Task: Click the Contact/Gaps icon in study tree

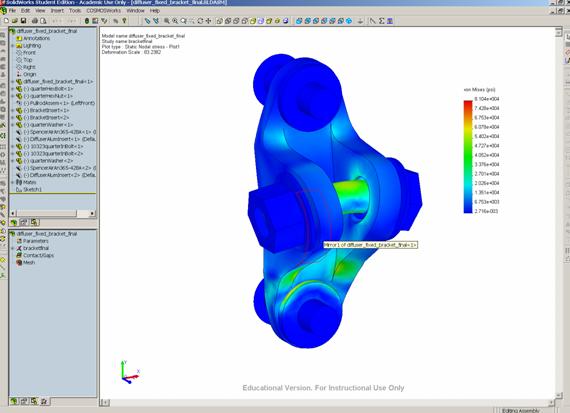Action: (x=19, y=255)
